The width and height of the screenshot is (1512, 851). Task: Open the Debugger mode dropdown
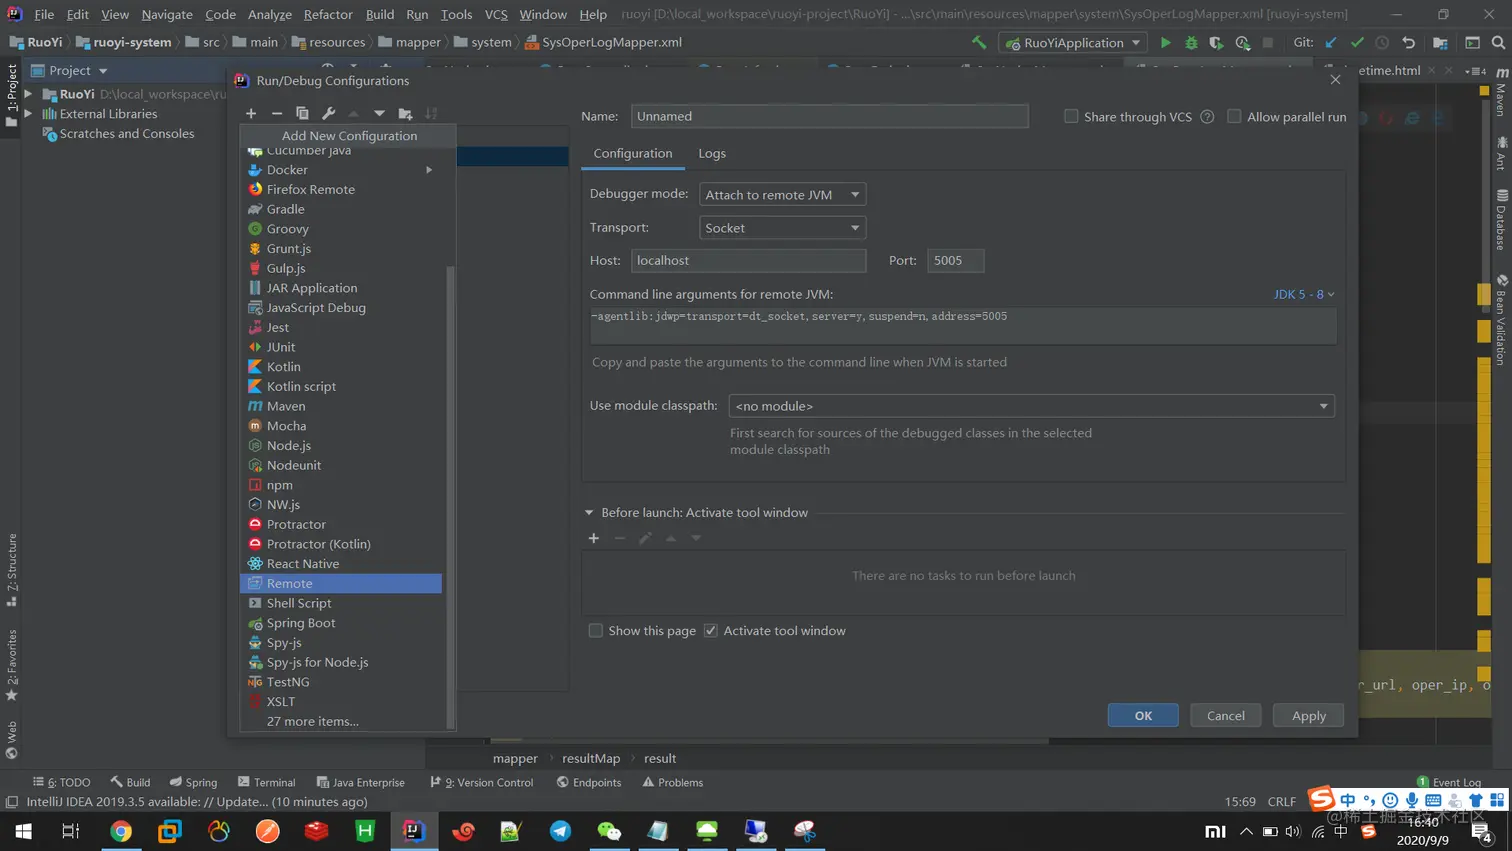point(782,195)
